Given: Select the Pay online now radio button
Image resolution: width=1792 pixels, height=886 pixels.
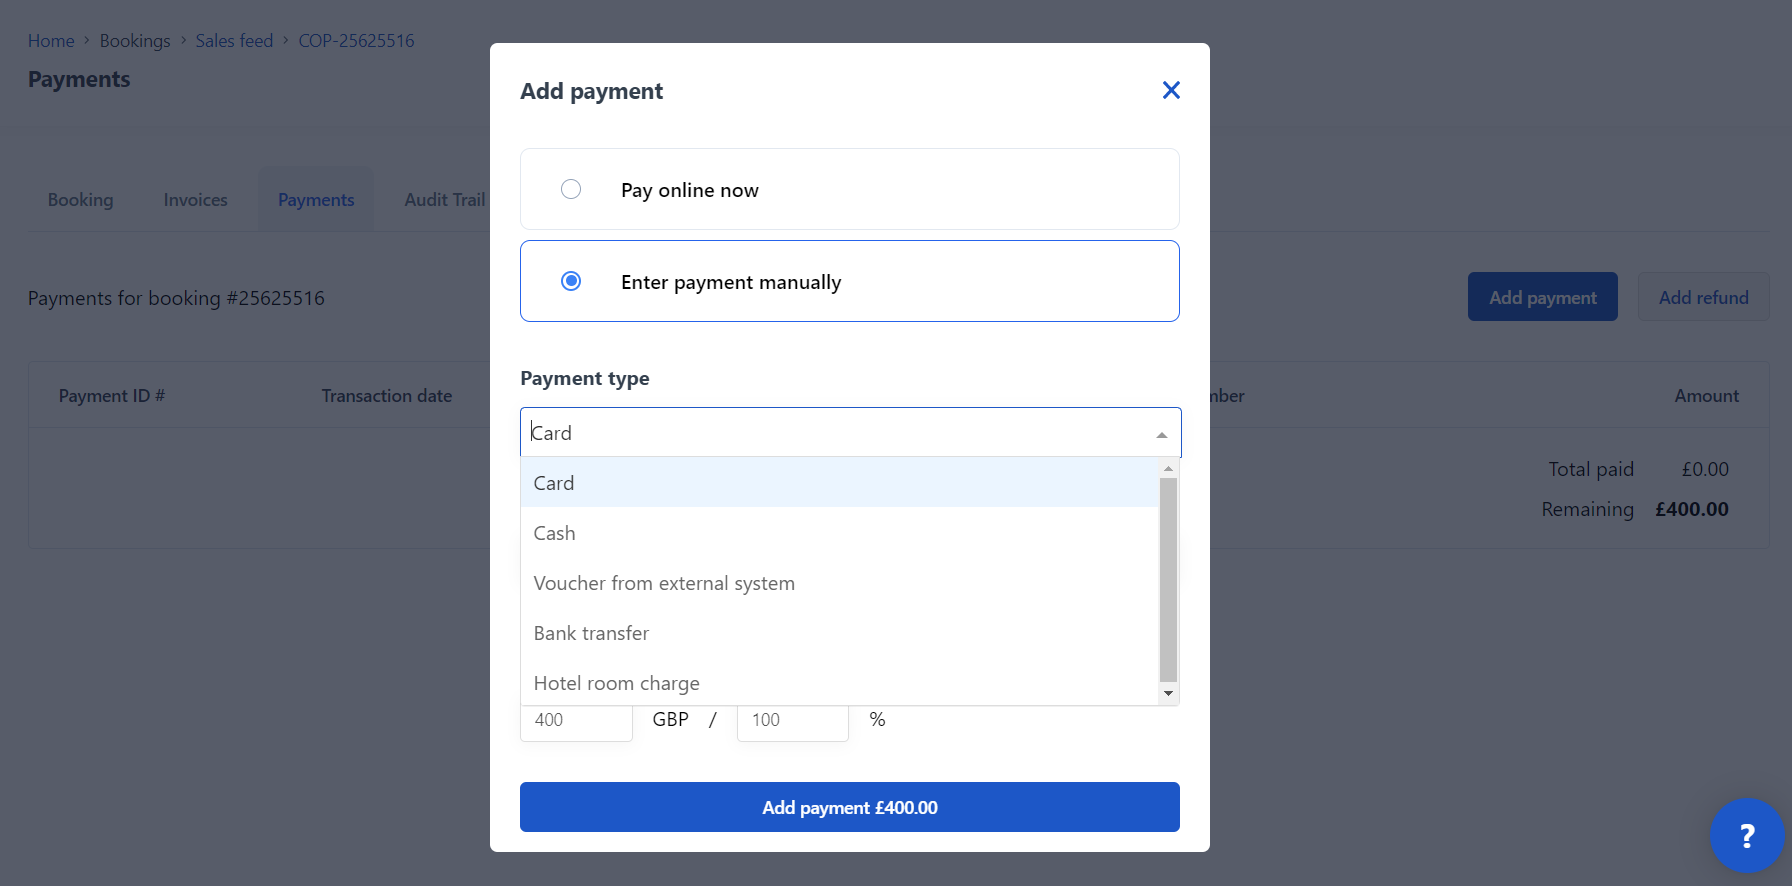Looking at the screenshot, I should click(x=571, y=189).
